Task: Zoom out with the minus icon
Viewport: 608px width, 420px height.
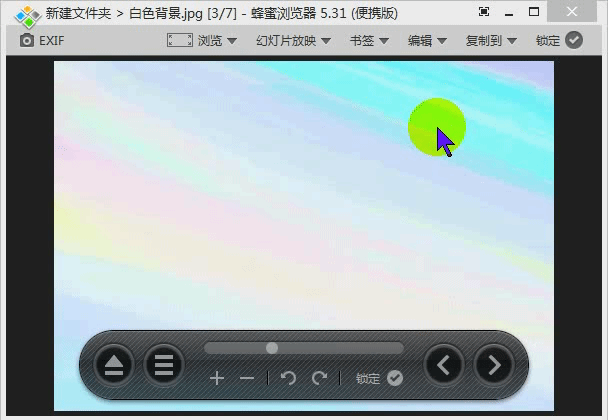Action: [247, 378]
